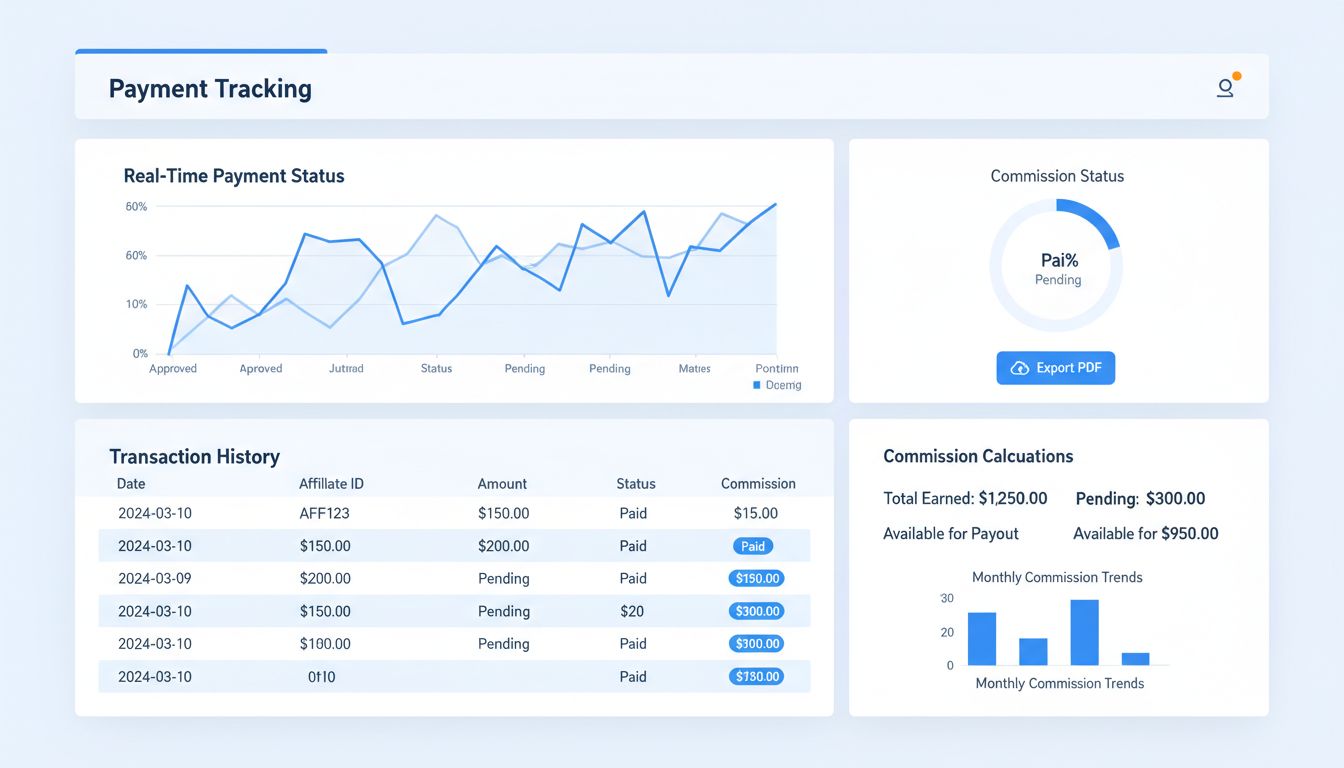Click the orange notification dot on profile icon
This screenshot has height=768, width=1344.
click(x=1236, y=75)
